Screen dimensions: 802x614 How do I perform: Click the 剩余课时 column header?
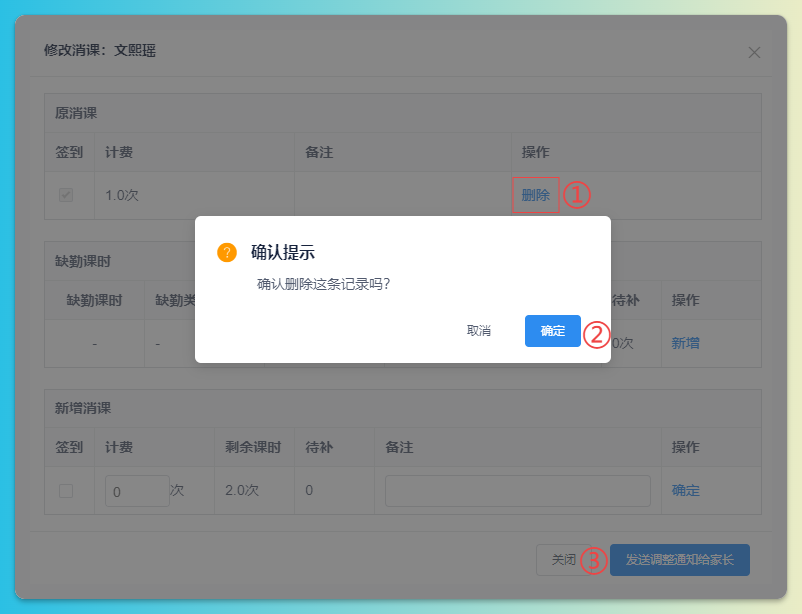pyautogui.click(x=253, y=447)
